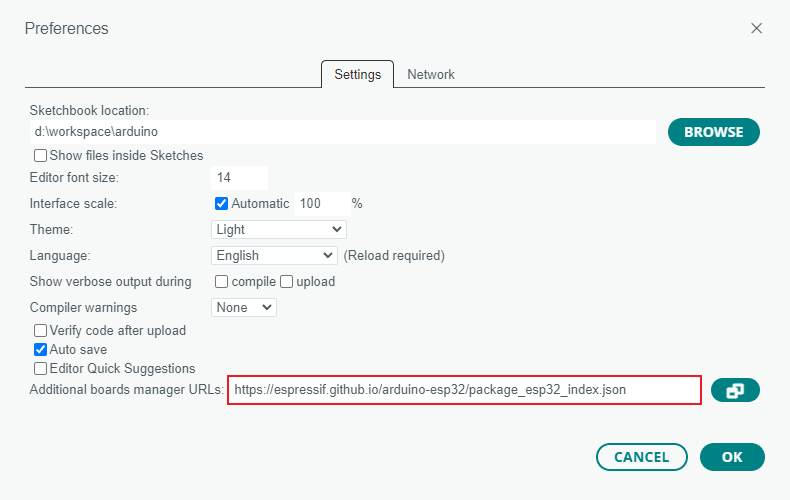Expand the Language dropdown set to English
Viewport: 790px width, 500px height.
click(274, 256)
